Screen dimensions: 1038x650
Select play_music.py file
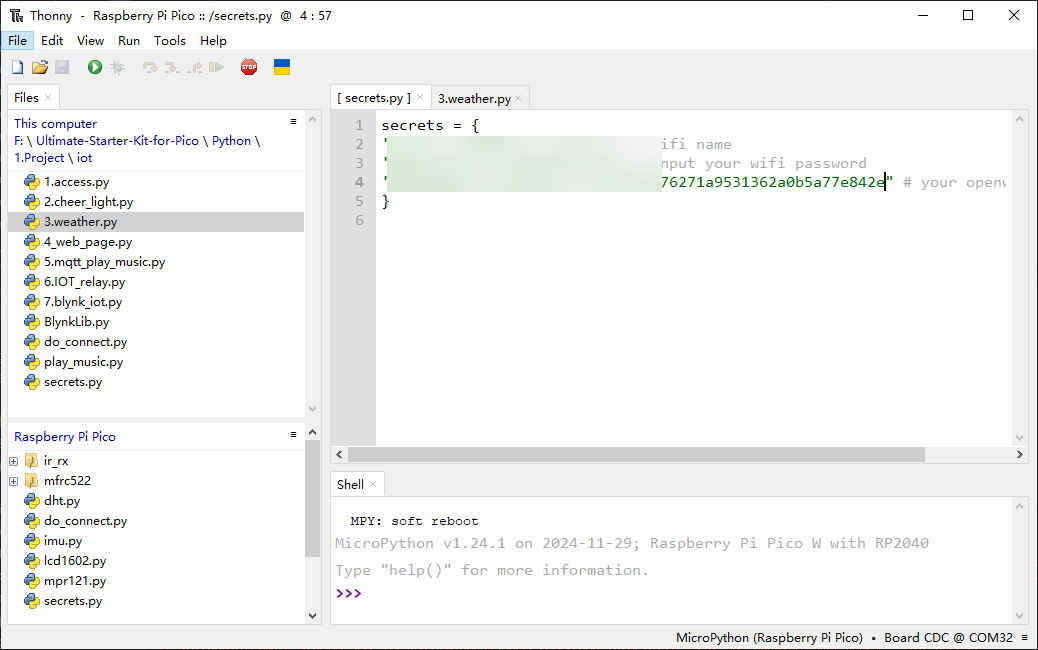coord(83,362)
